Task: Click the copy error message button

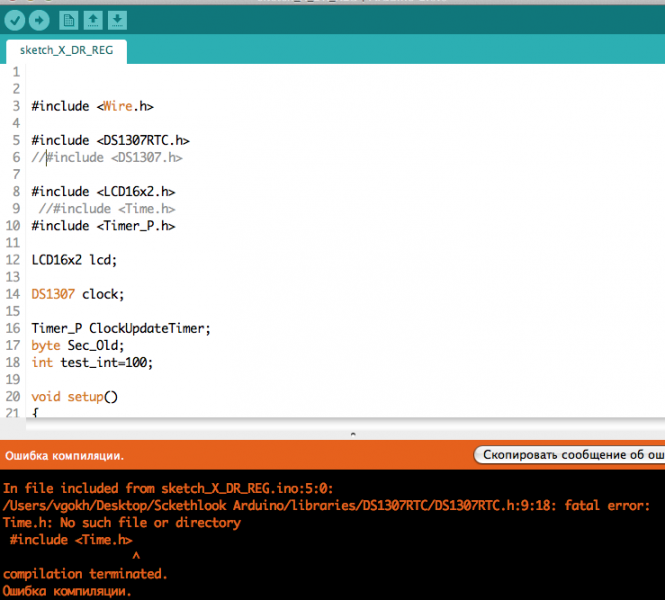Action: coord(568,455)
